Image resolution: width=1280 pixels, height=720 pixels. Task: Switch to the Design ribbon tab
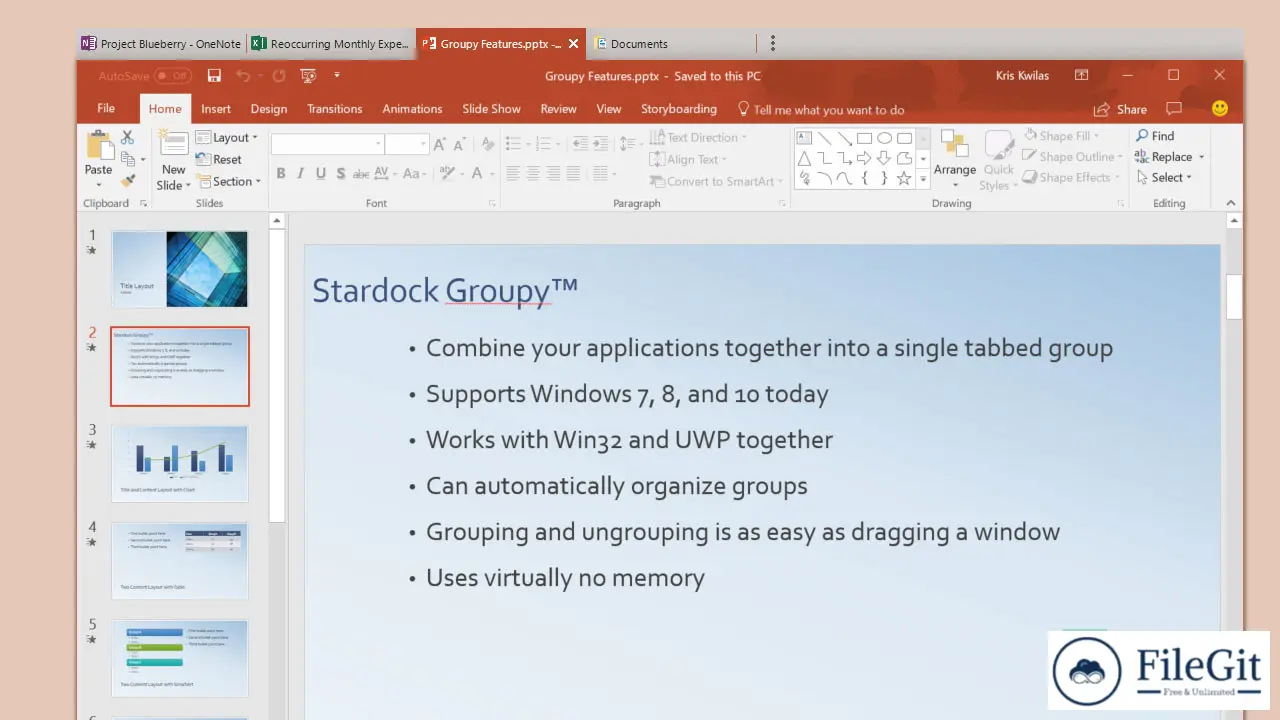269,109
